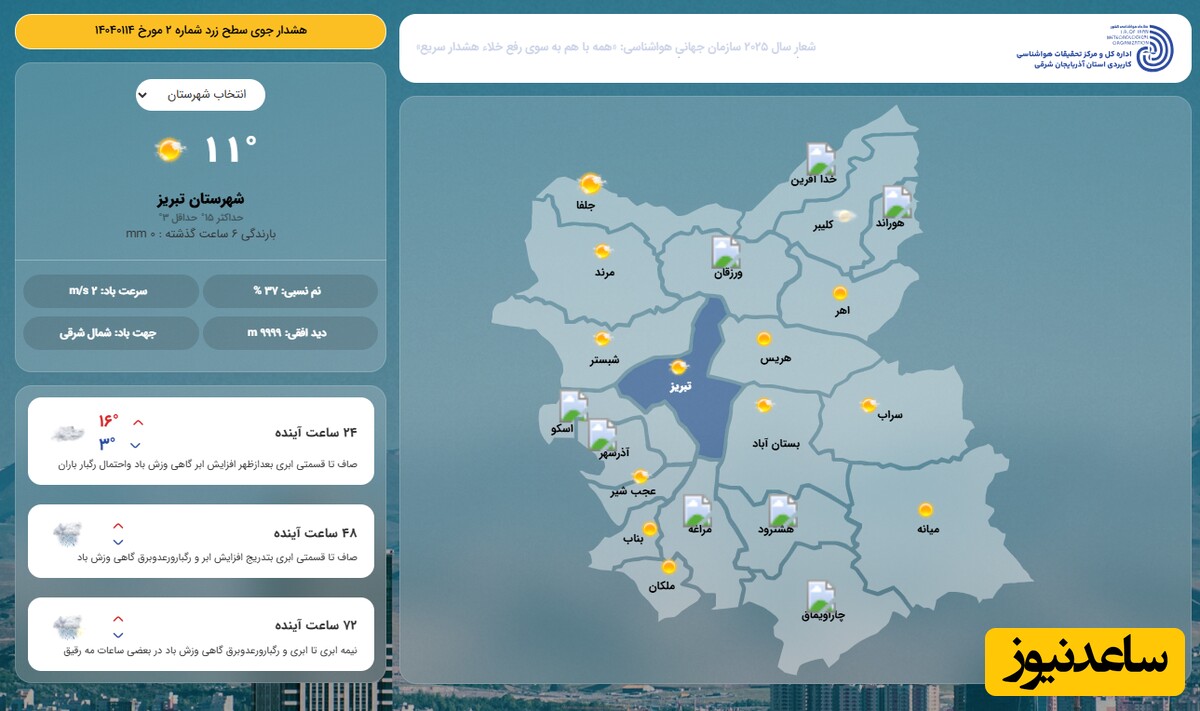Viewport: 1200px width, 711px height.
Task: Click the relative humidity نم نسبی pill
Action: click(x=290, y=291)
